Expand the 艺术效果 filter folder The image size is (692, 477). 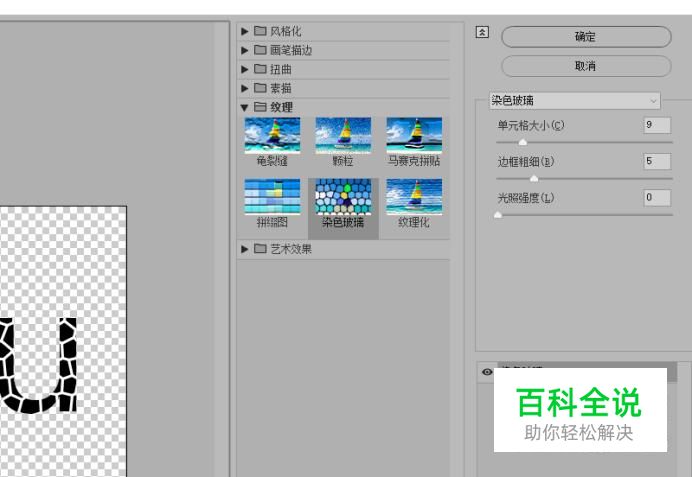[244, 249]
